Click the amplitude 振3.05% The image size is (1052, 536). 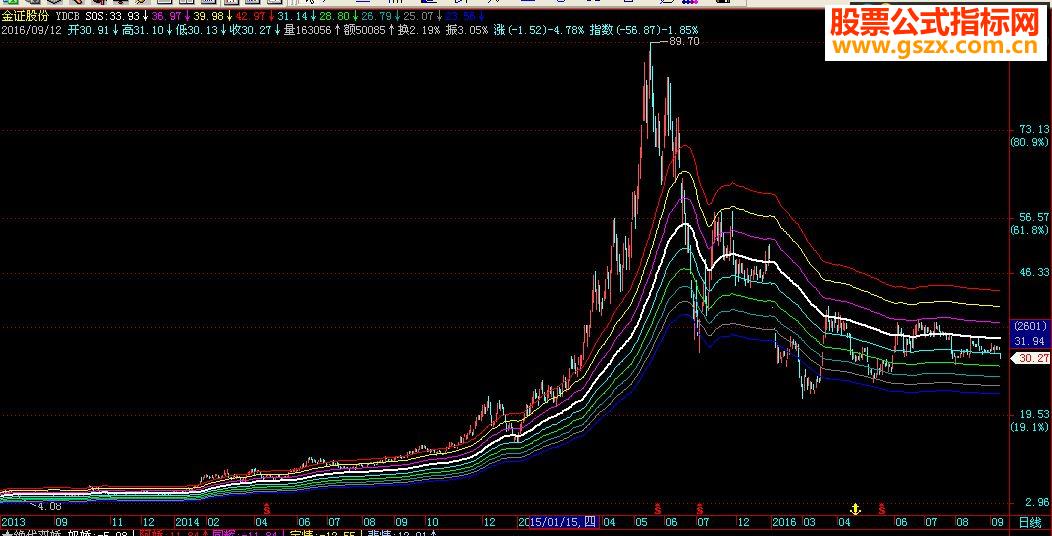tap(469, 30)
